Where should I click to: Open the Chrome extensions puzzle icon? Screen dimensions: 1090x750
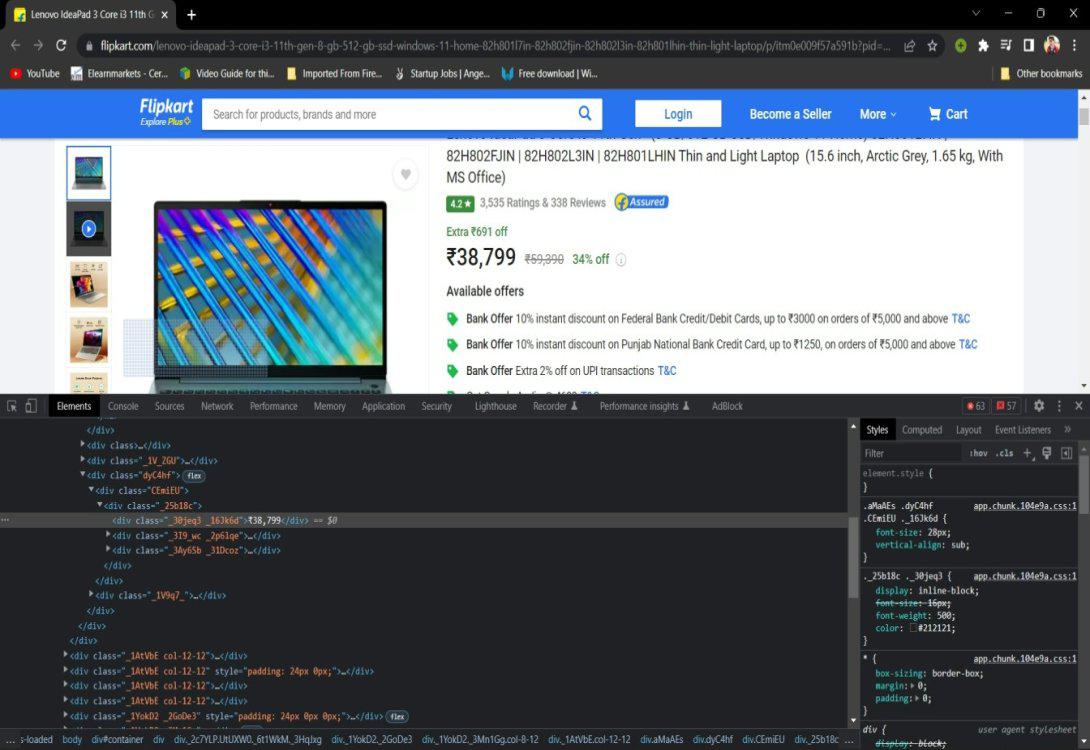[983, 46]
